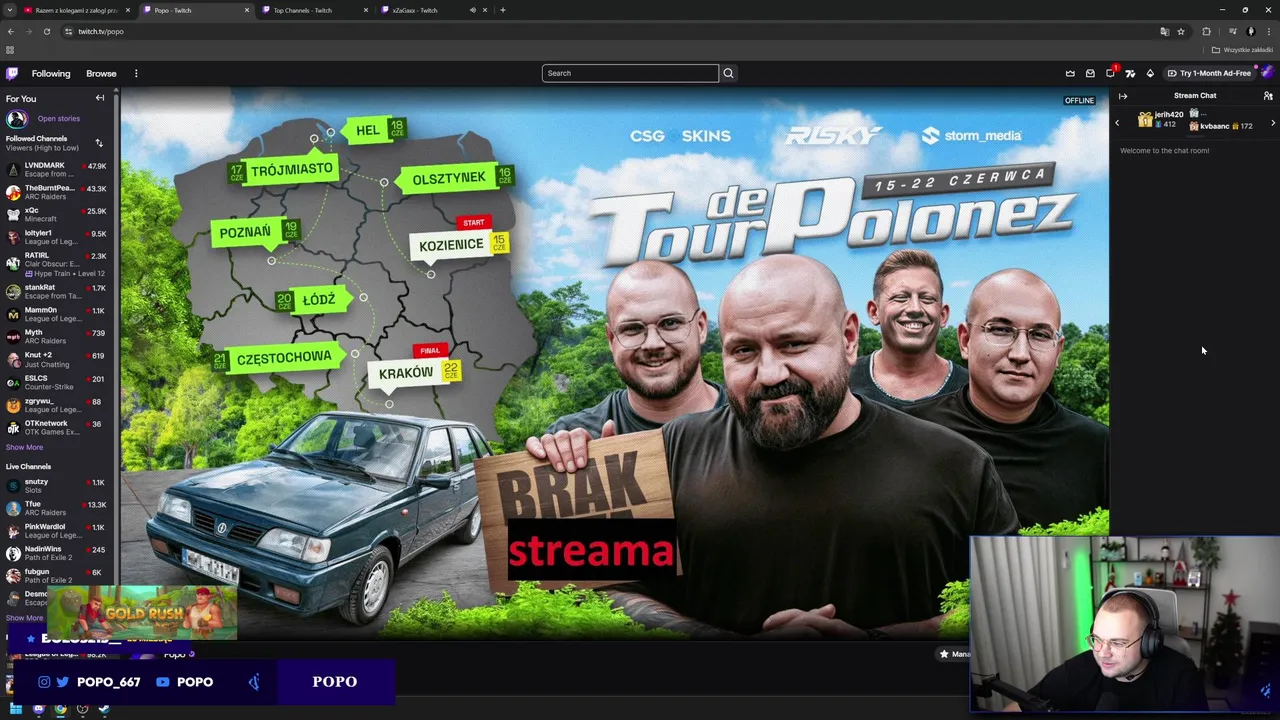Open ESLCS Counter-Strike channel
This screenshot has width=1280, height=720.
click(57, 382)
